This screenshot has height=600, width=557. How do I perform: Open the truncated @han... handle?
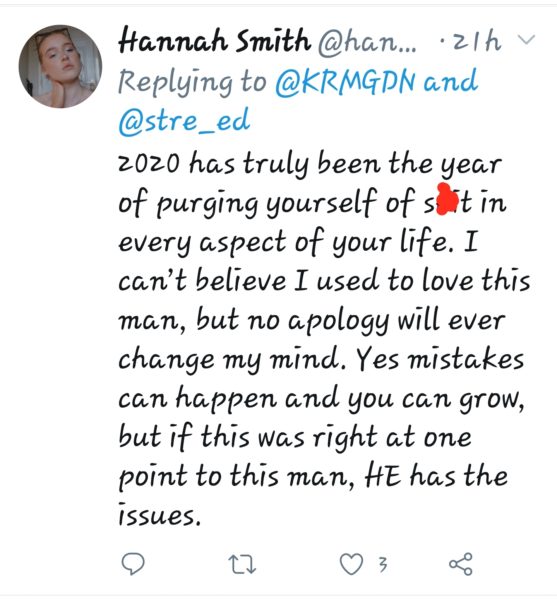tap(366, 42)
